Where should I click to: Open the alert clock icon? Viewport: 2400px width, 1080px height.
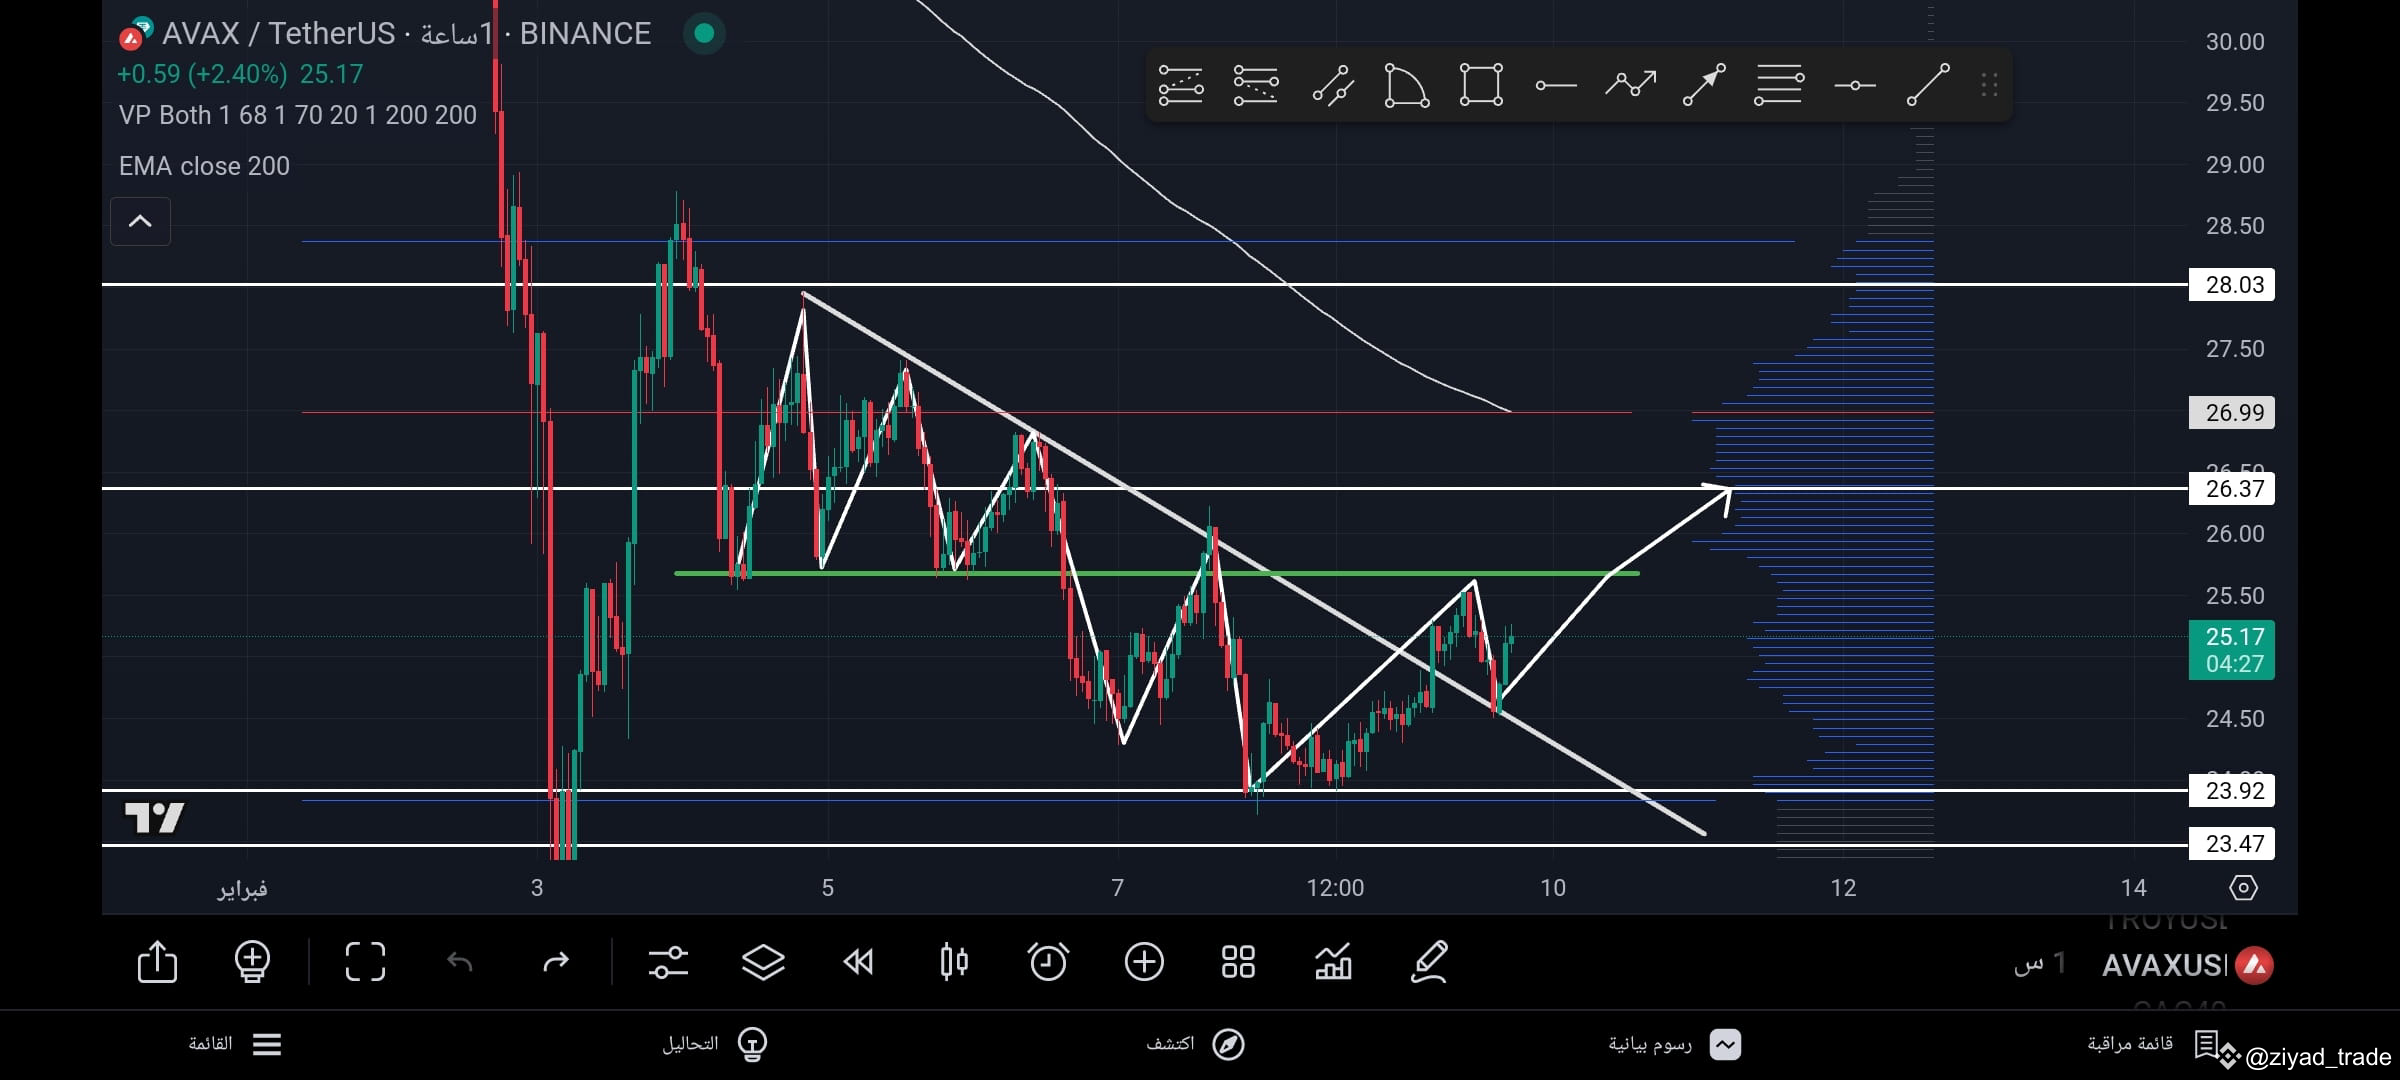tap(1048, 962)
